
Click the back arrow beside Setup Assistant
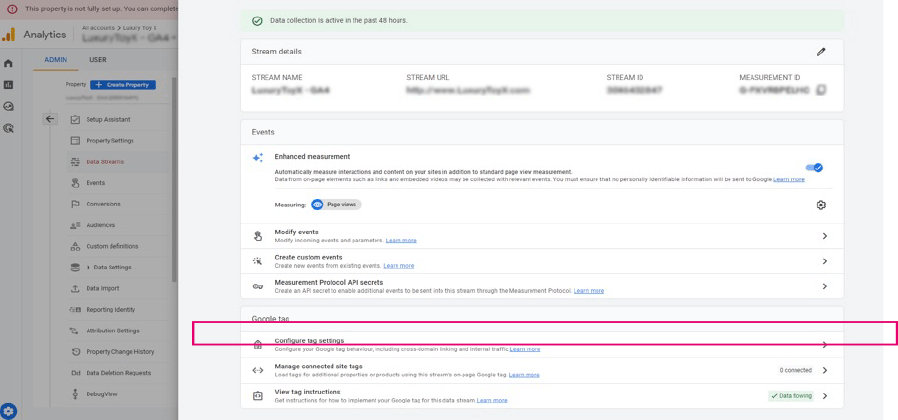coord(50,119)
